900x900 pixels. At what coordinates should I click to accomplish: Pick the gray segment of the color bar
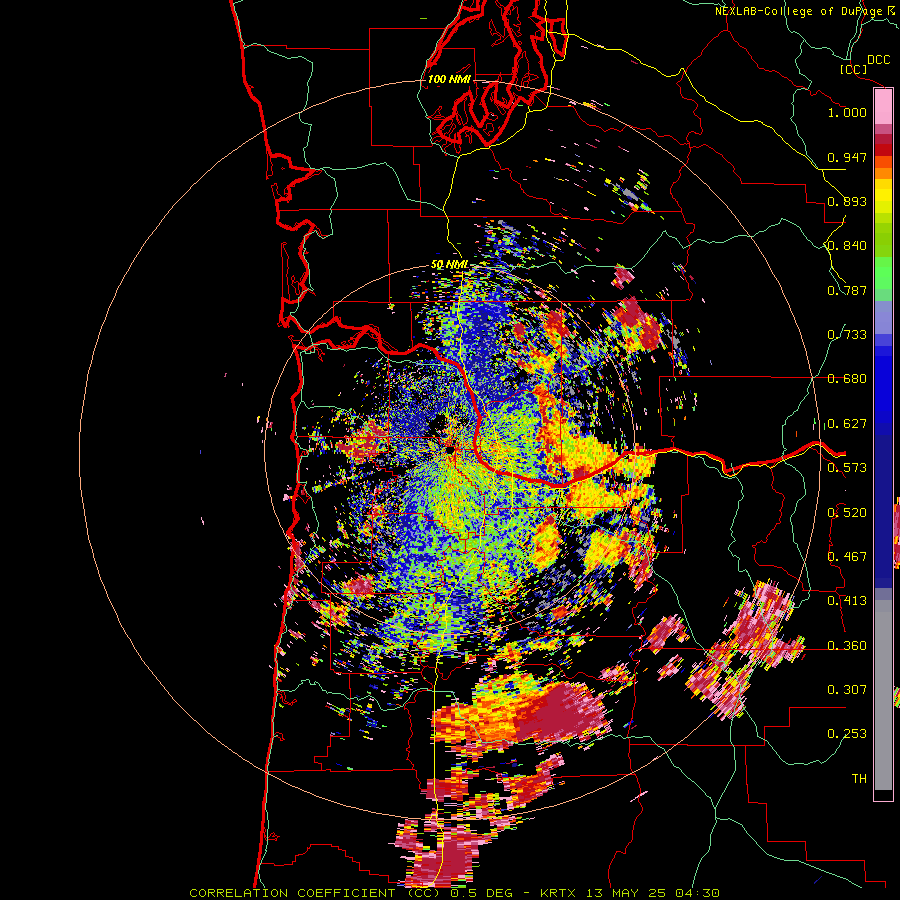pos(883,695)
